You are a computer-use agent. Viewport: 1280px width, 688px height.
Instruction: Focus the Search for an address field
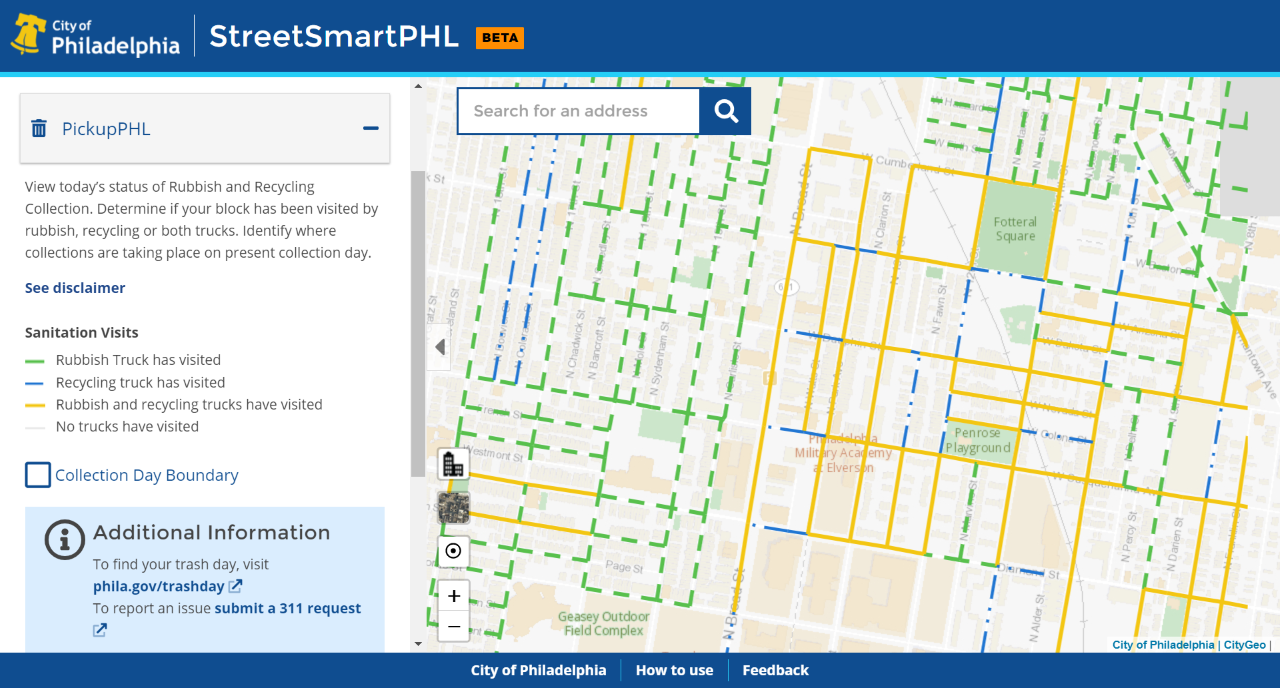click(x=578, y=111)
